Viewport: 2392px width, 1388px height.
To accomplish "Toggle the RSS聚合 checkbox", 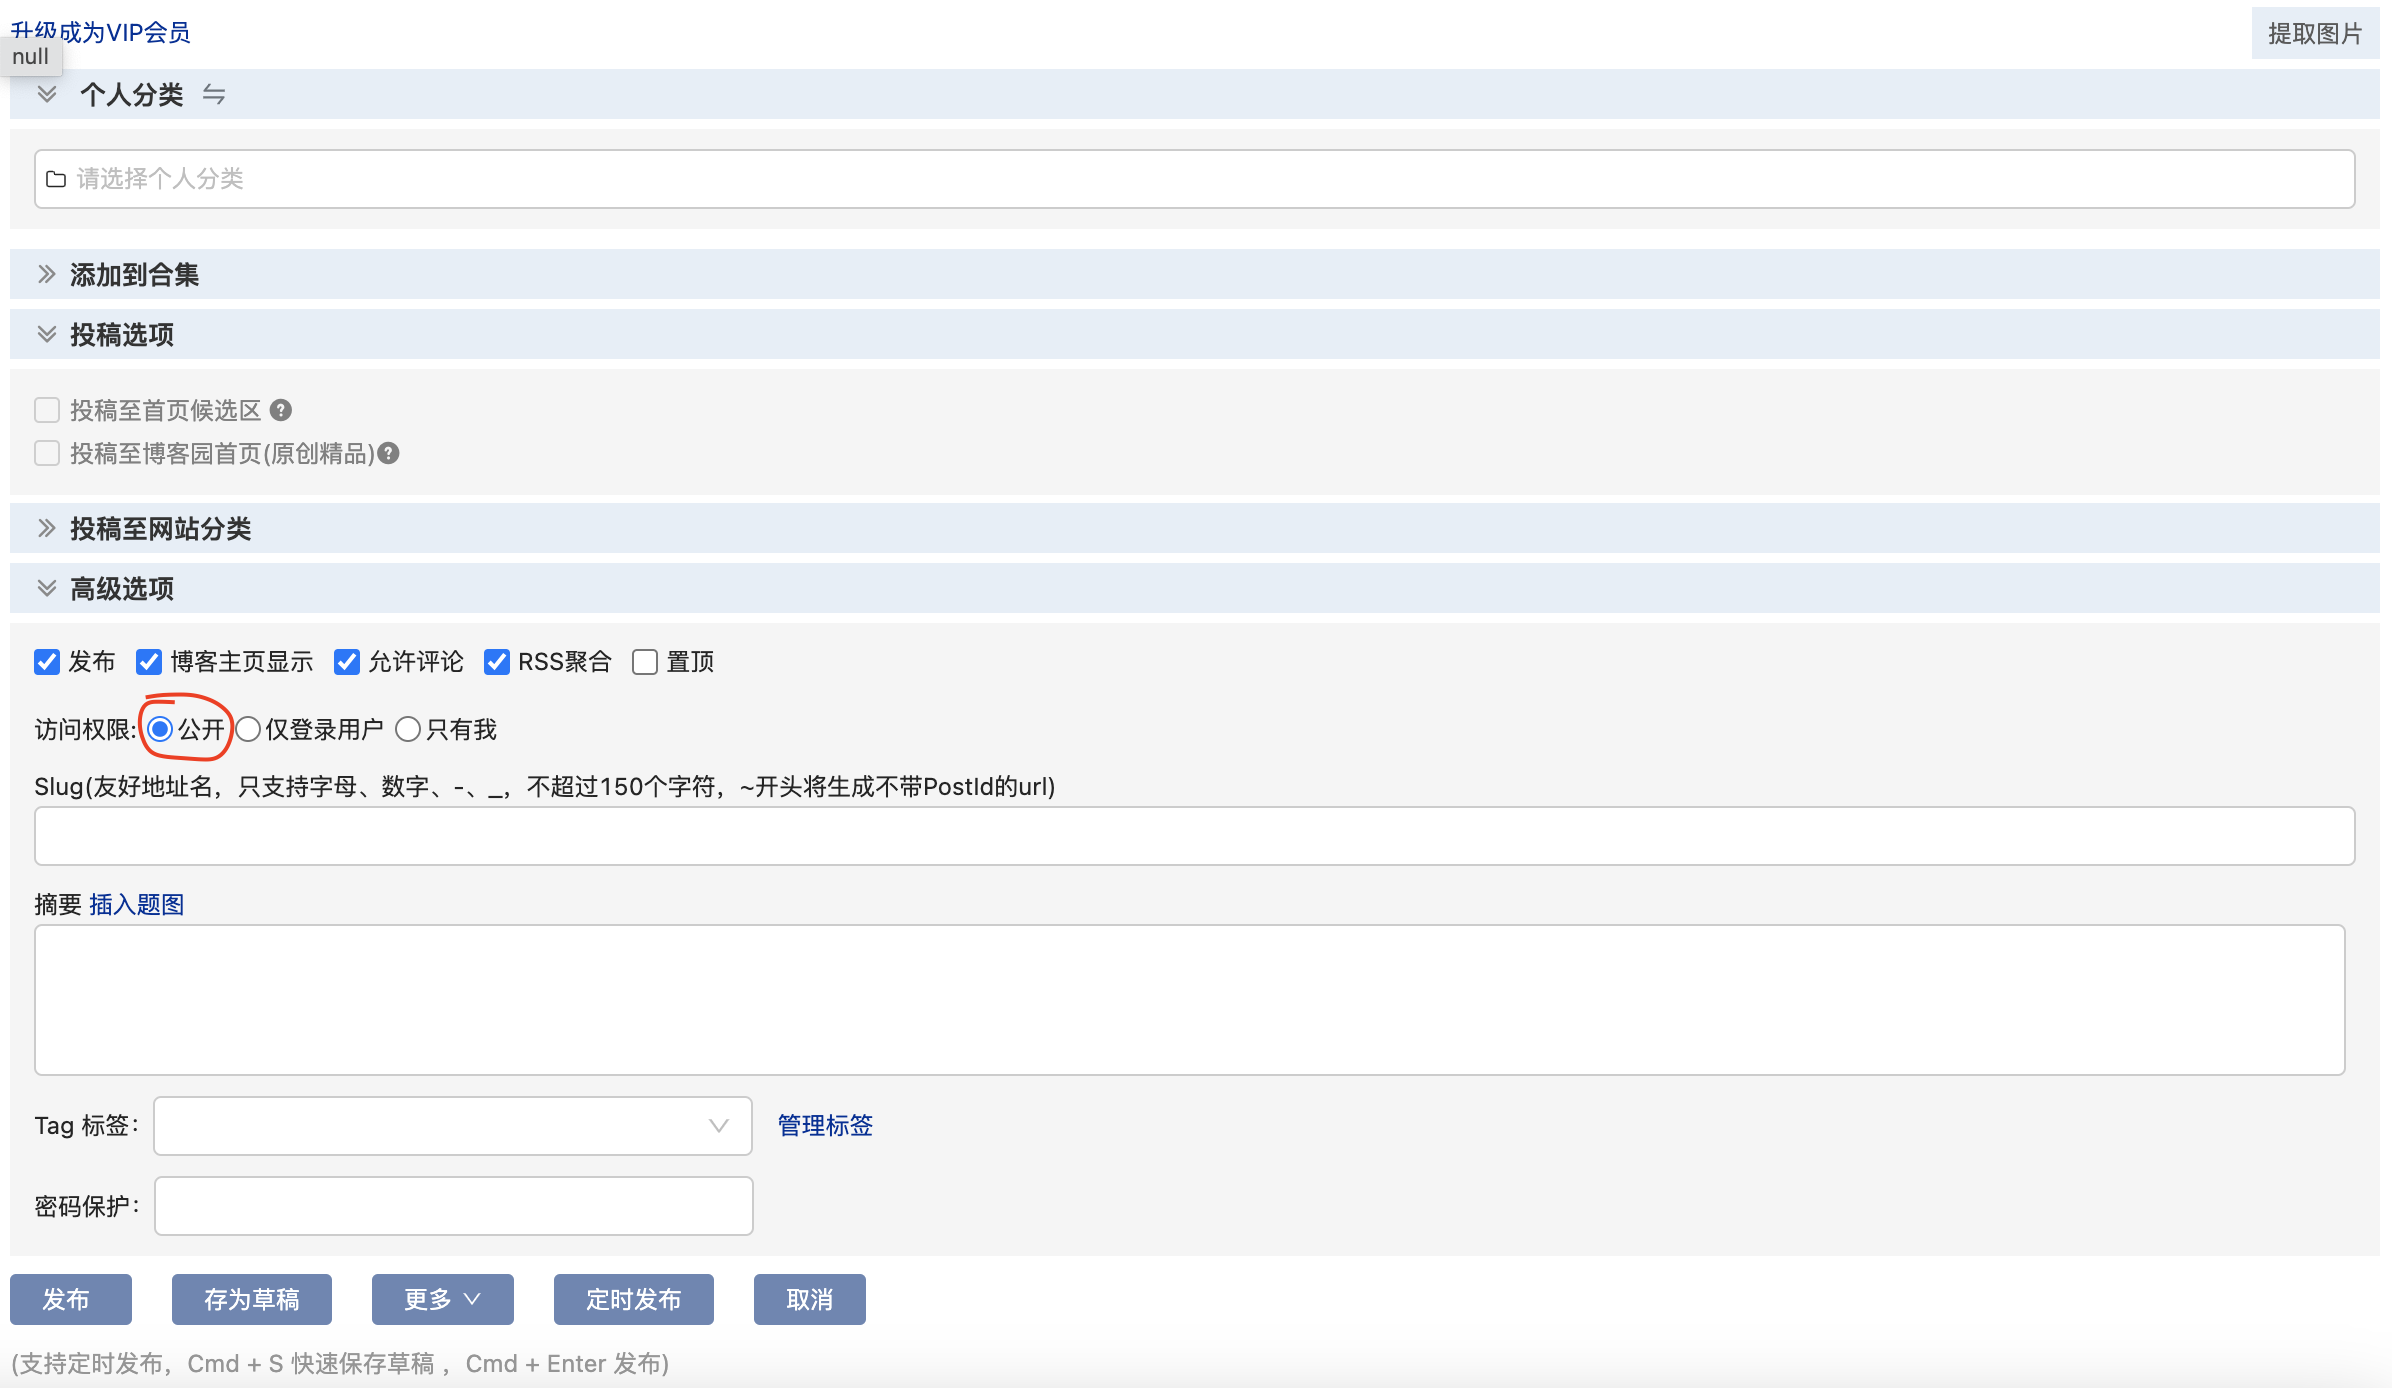I will pos(497,662).
